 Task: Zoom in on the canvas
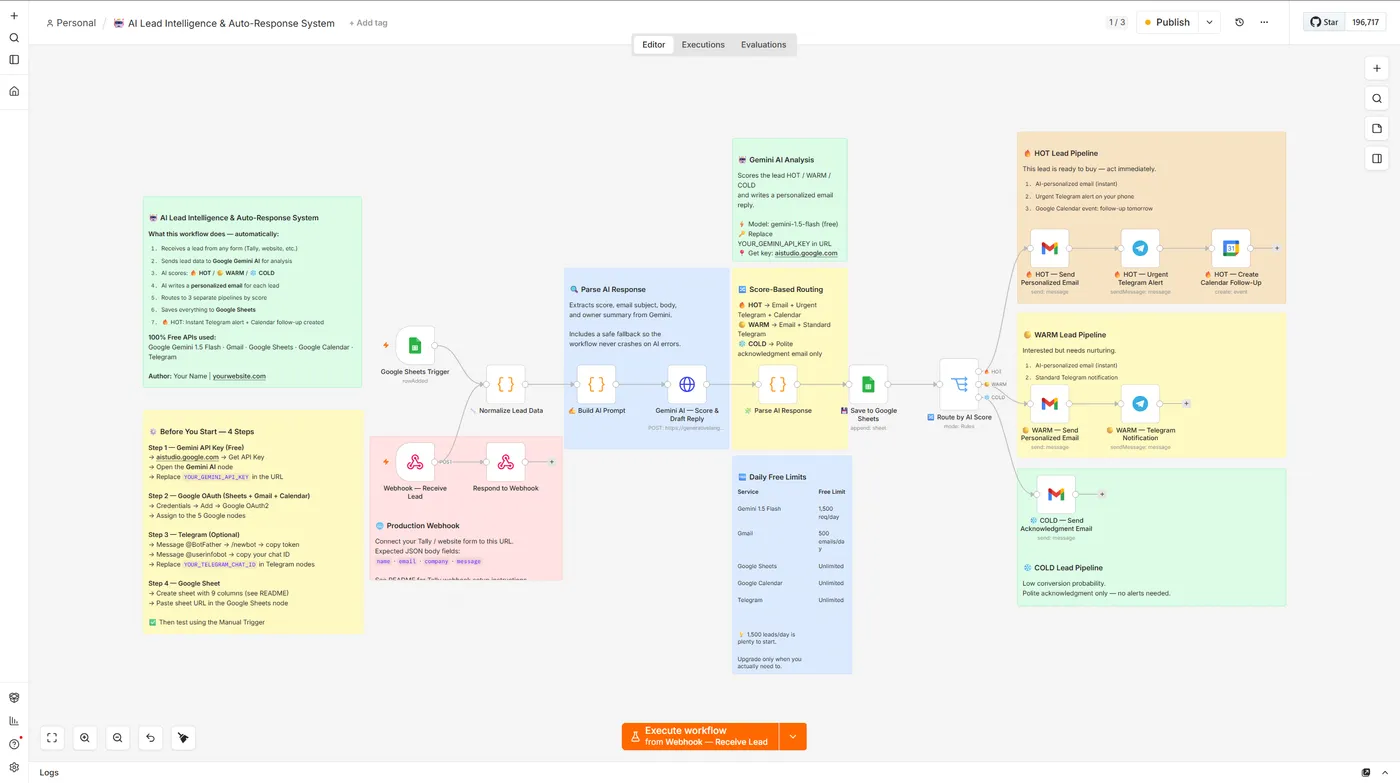click(x=85, y=738)
